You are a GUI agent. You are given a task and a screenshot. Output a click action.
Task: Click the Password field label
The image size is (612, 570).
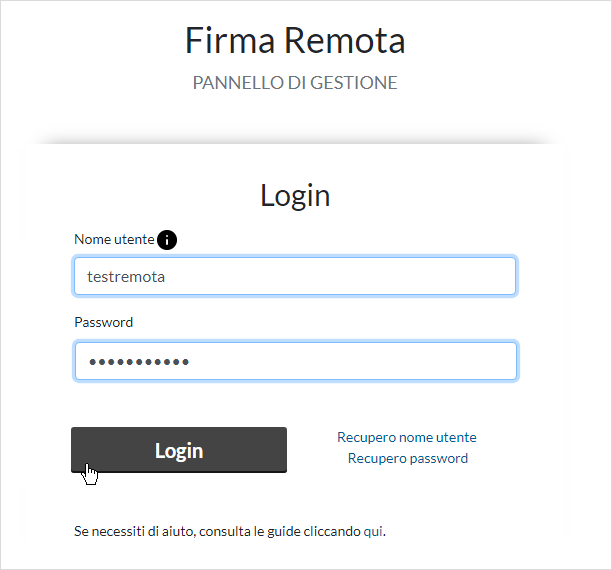click(103, 322)
